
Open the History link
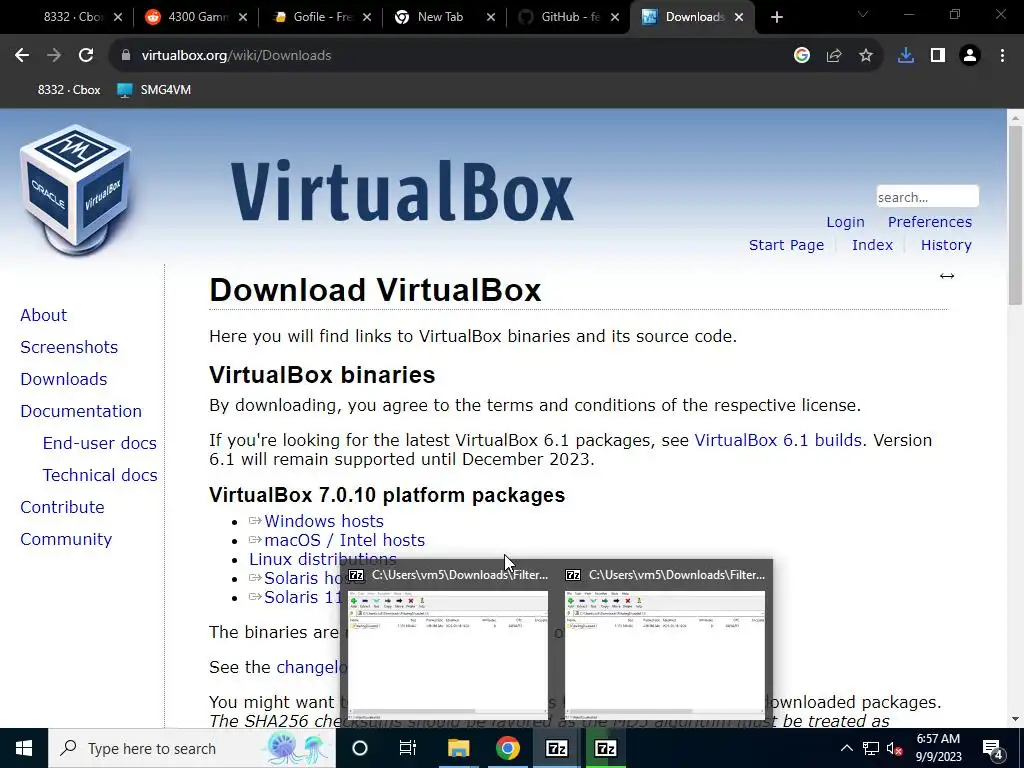tap(946, 245)
